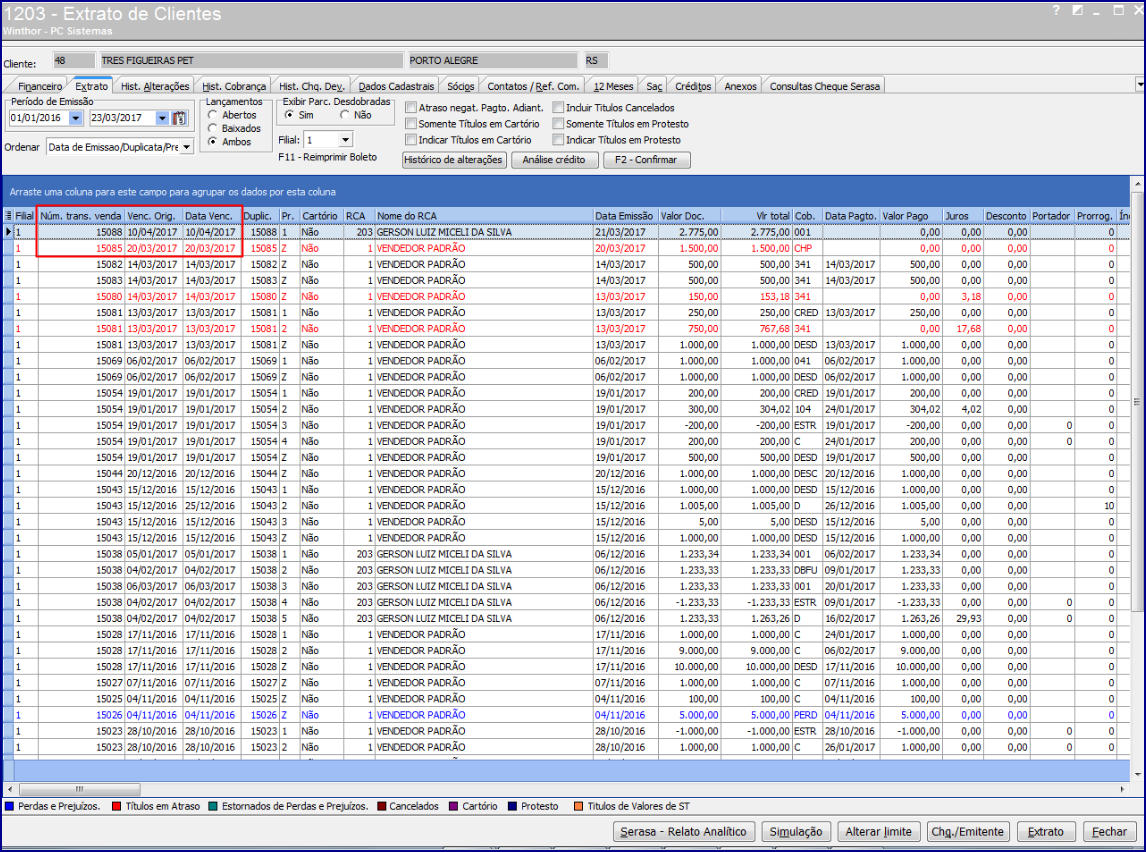Sort by the Data Emissão column header
1146x852 pixels.
coord(625,216)
